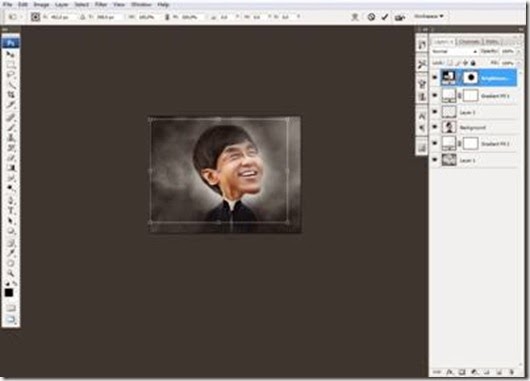Toggle visibility of the selected Brightness adjustment layer

click(435, 78)
